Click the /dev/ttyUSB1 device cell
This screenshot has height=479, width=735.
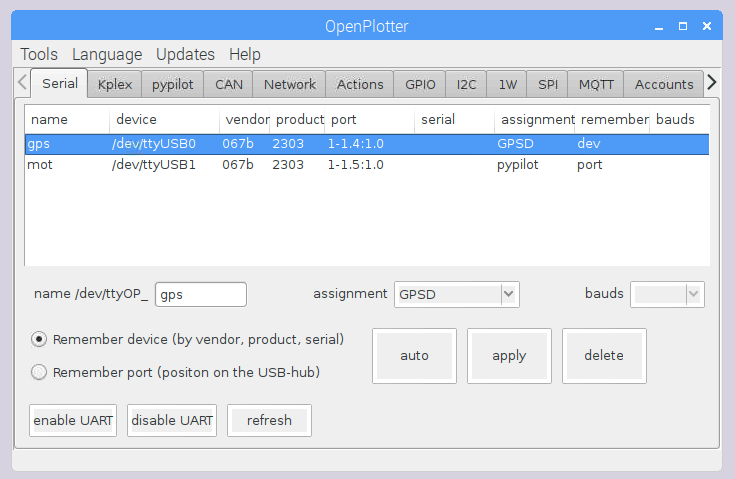coord(154,165)
